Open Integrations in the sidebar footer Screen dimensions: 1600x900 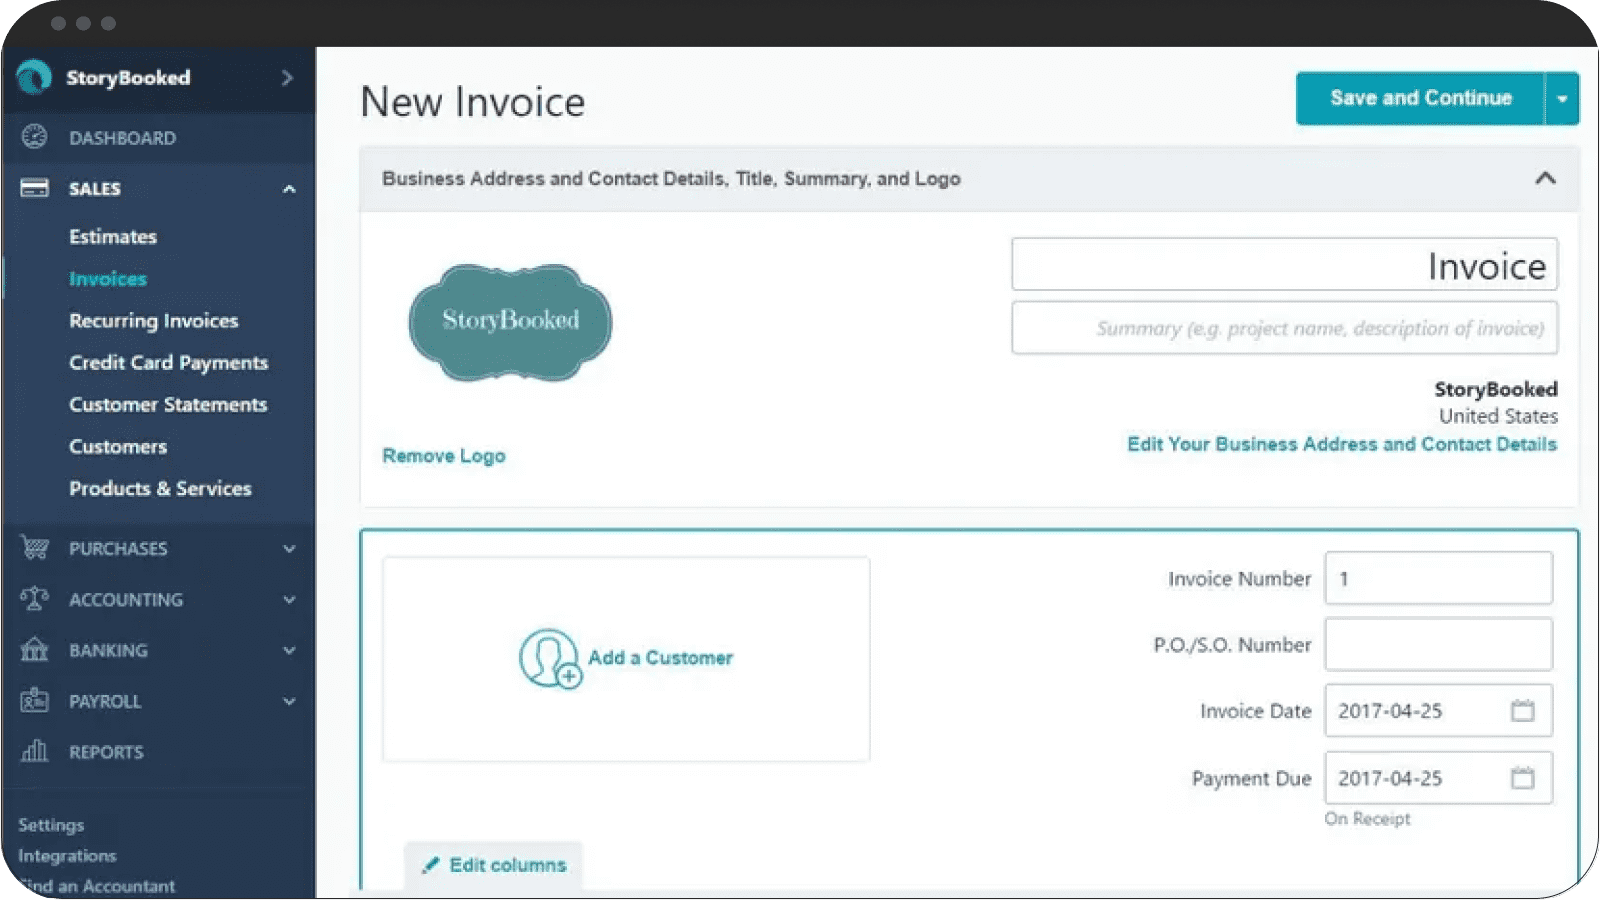coord(67,856)
